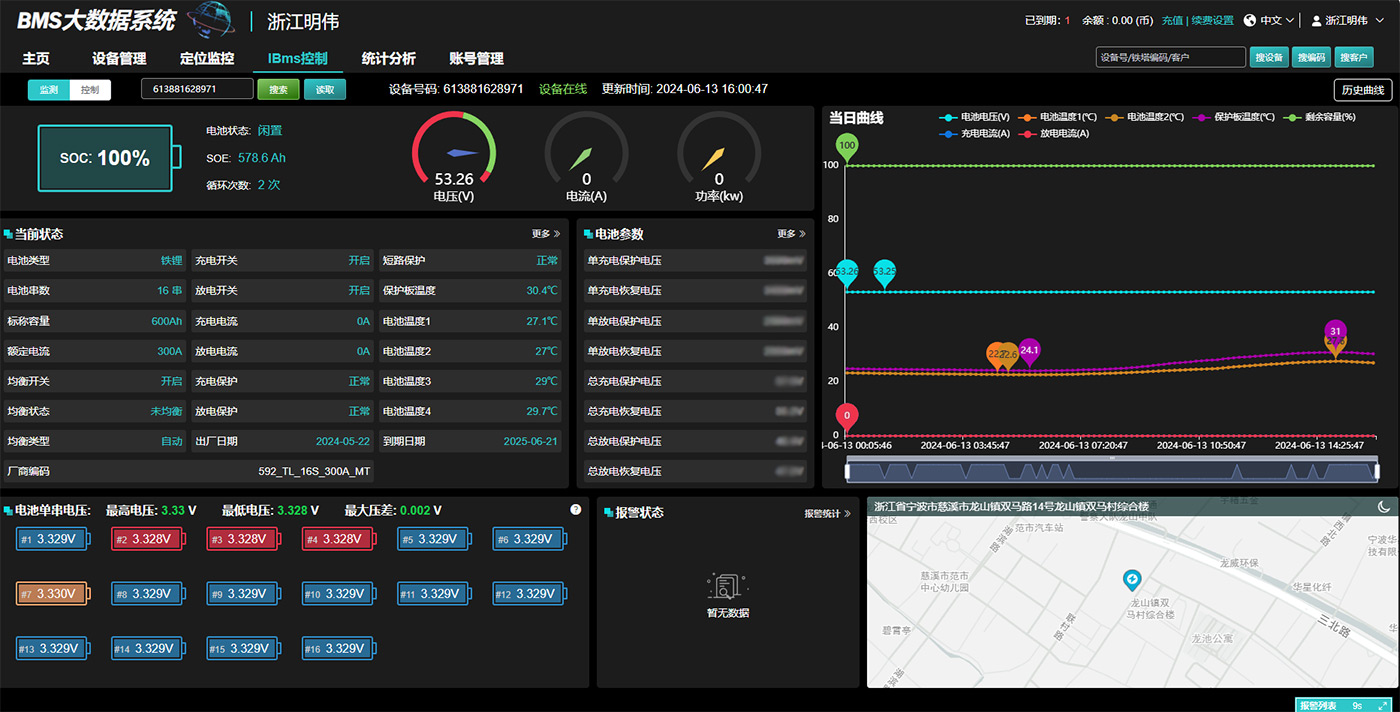The height and width of the screenshot is (712, 1400).
Task: Click the empty alarm data document icon
Action: [727, 586]
